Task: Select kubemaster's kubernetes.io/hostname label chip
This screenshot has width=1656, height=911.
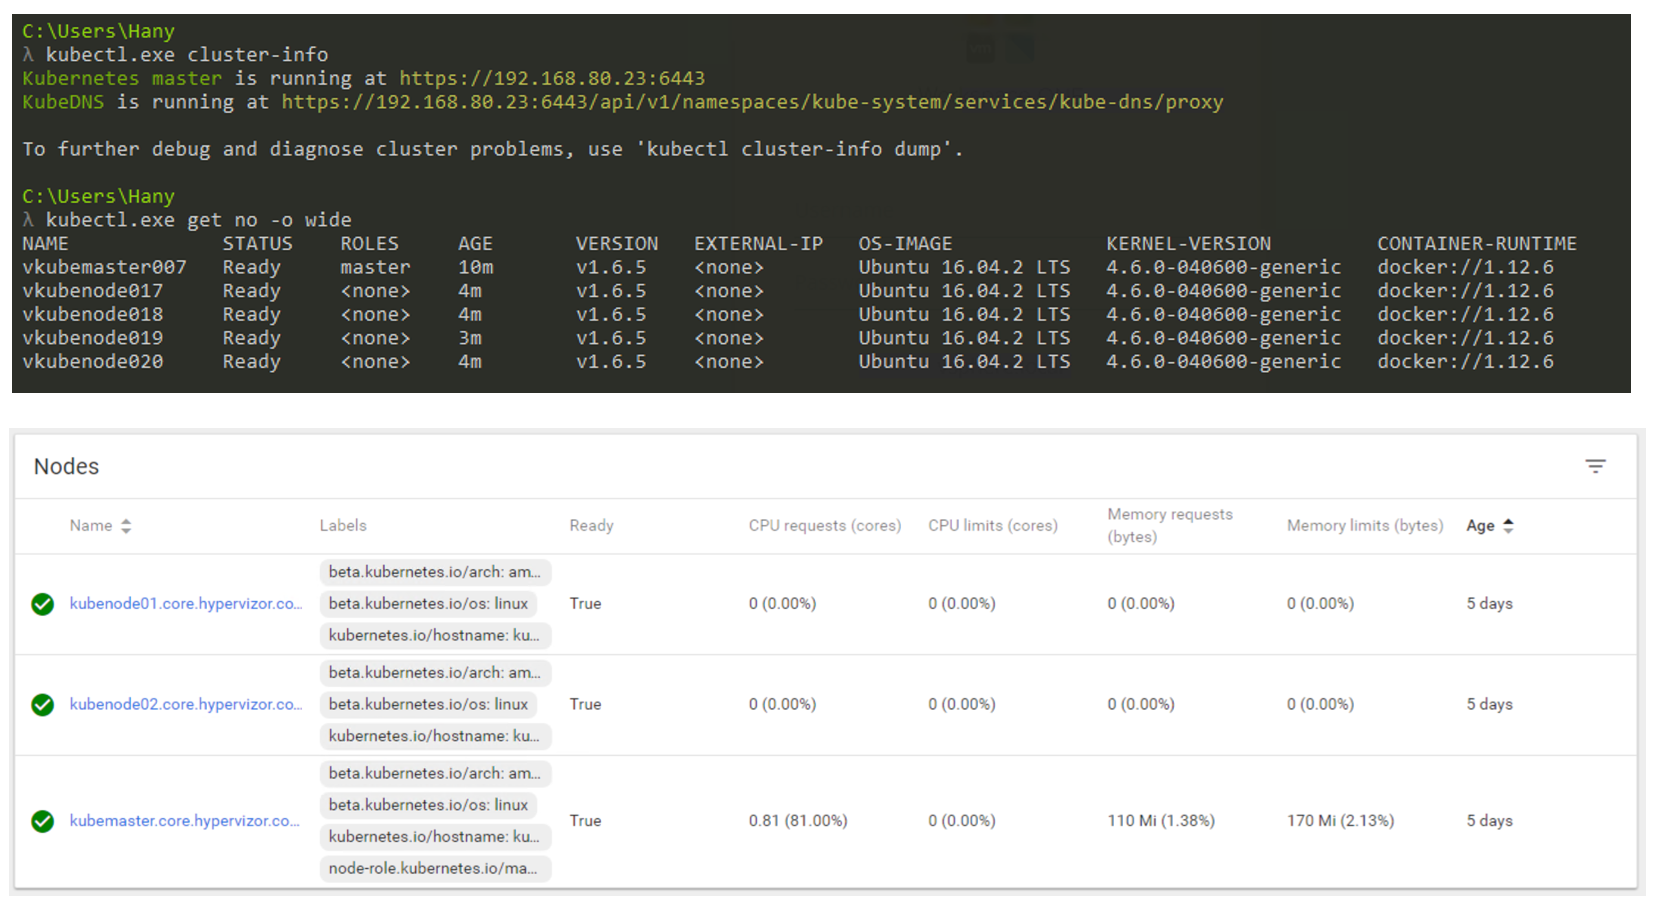Action: (435, 837)
